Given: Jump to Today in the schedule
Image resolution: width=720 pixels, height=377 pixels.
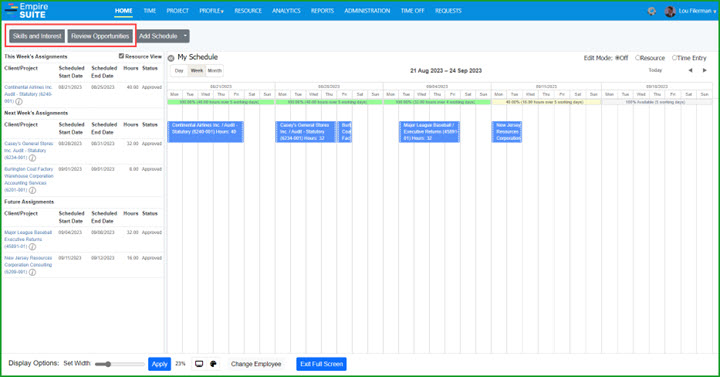Looking at the screenshot, I should (x=655, y=70).
